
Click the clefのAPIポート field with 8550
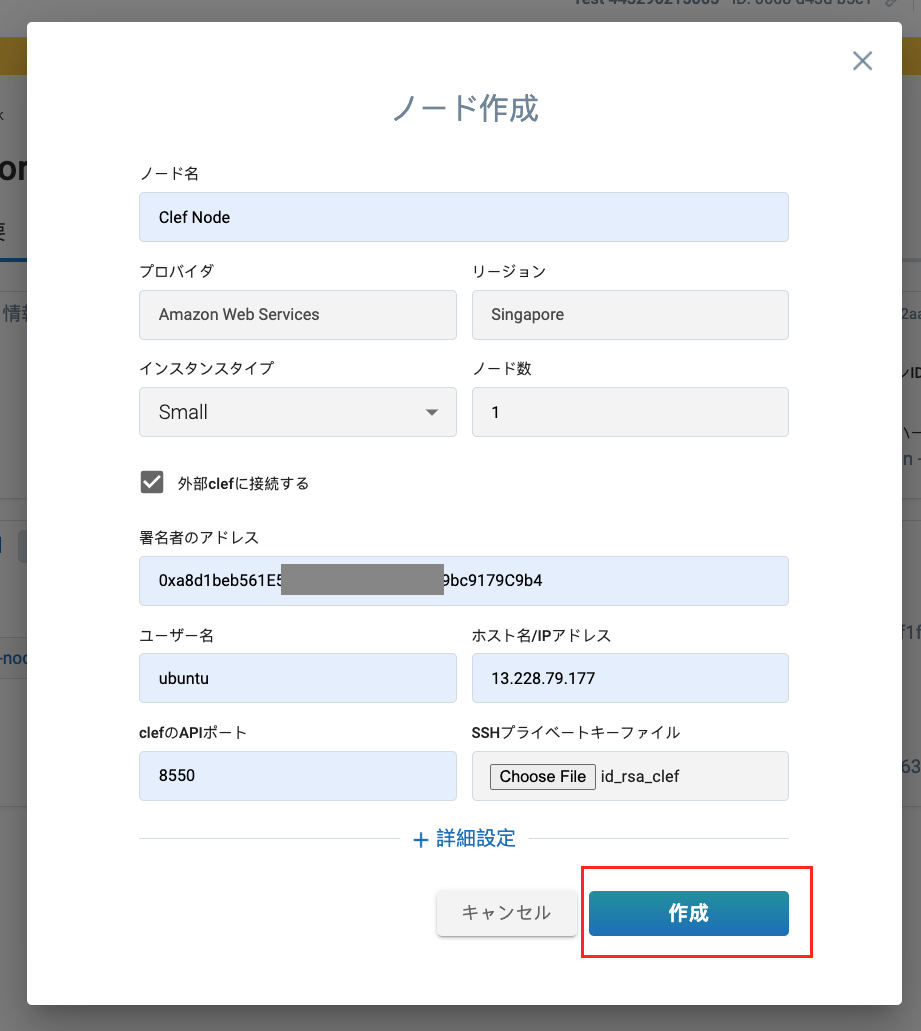[298, 776]
